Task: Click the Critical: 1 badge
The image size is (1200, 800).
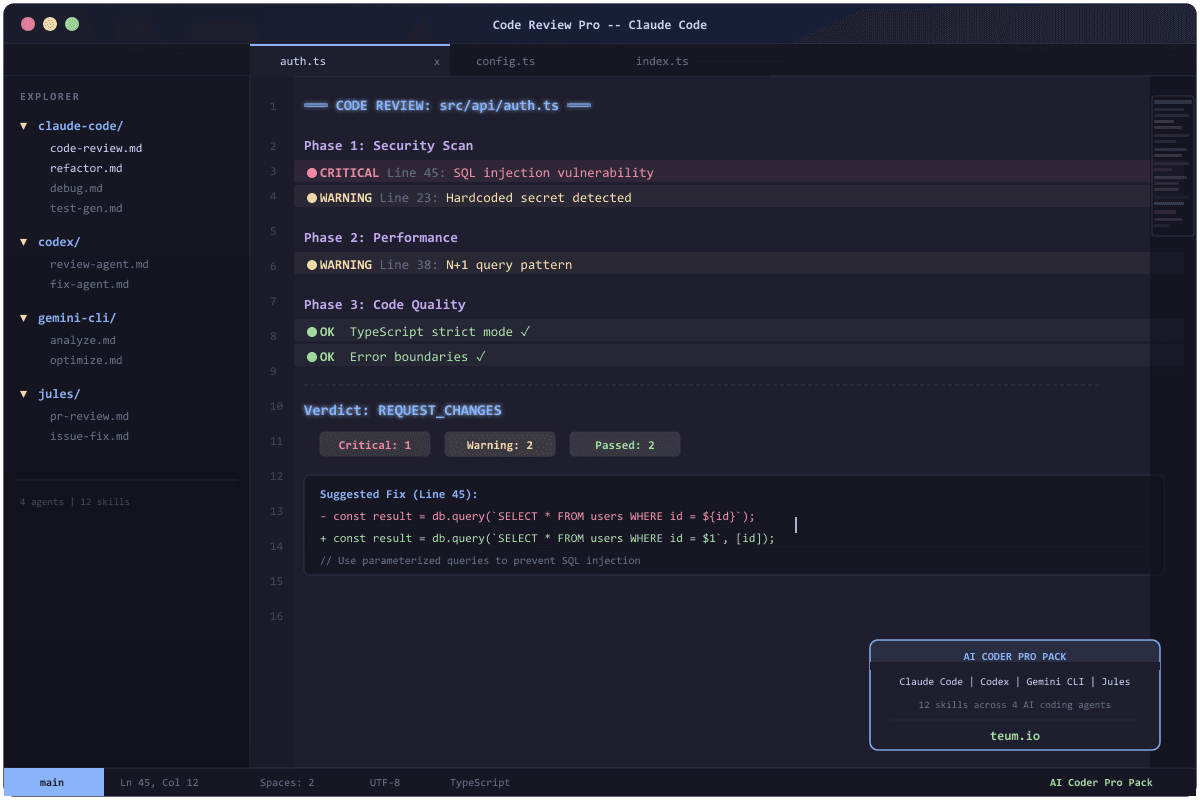Action: click(x=374, y=445)
